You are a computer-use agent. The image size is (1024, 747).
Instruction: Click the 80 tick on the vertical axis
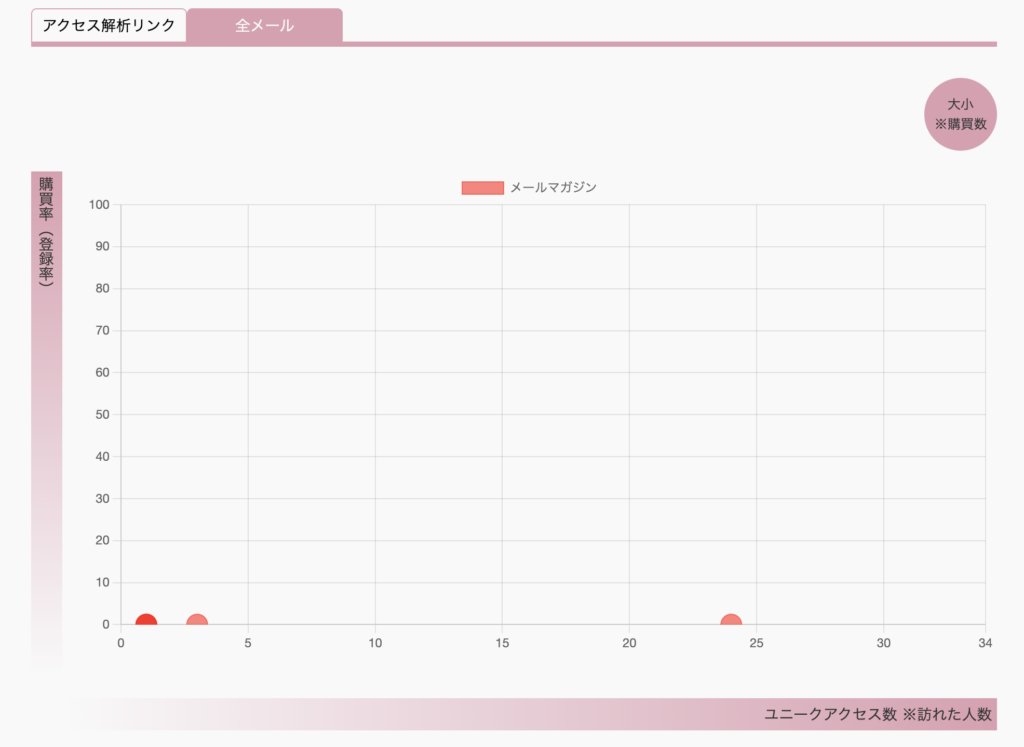point(101,289)
